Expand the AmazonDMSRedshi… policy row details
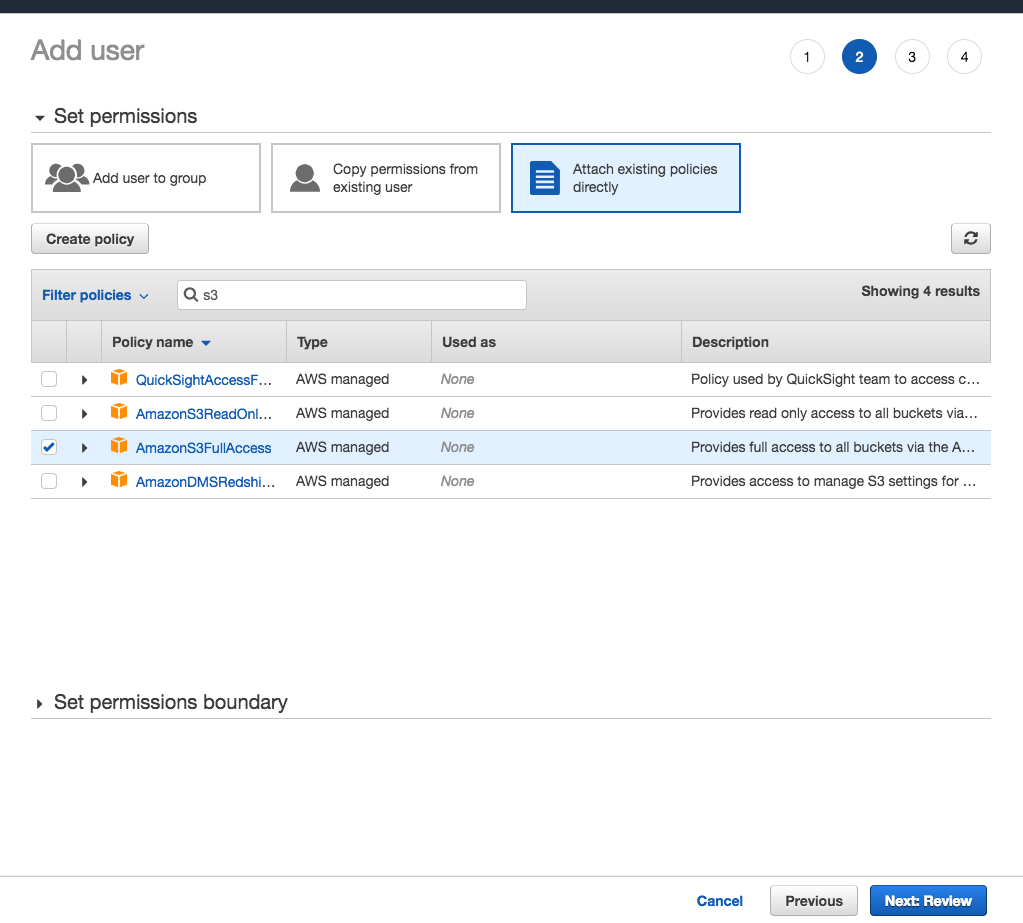Image resolution: width=1023 pixels, height=923 pixels. pyautogui.click(x=84, y=481)
